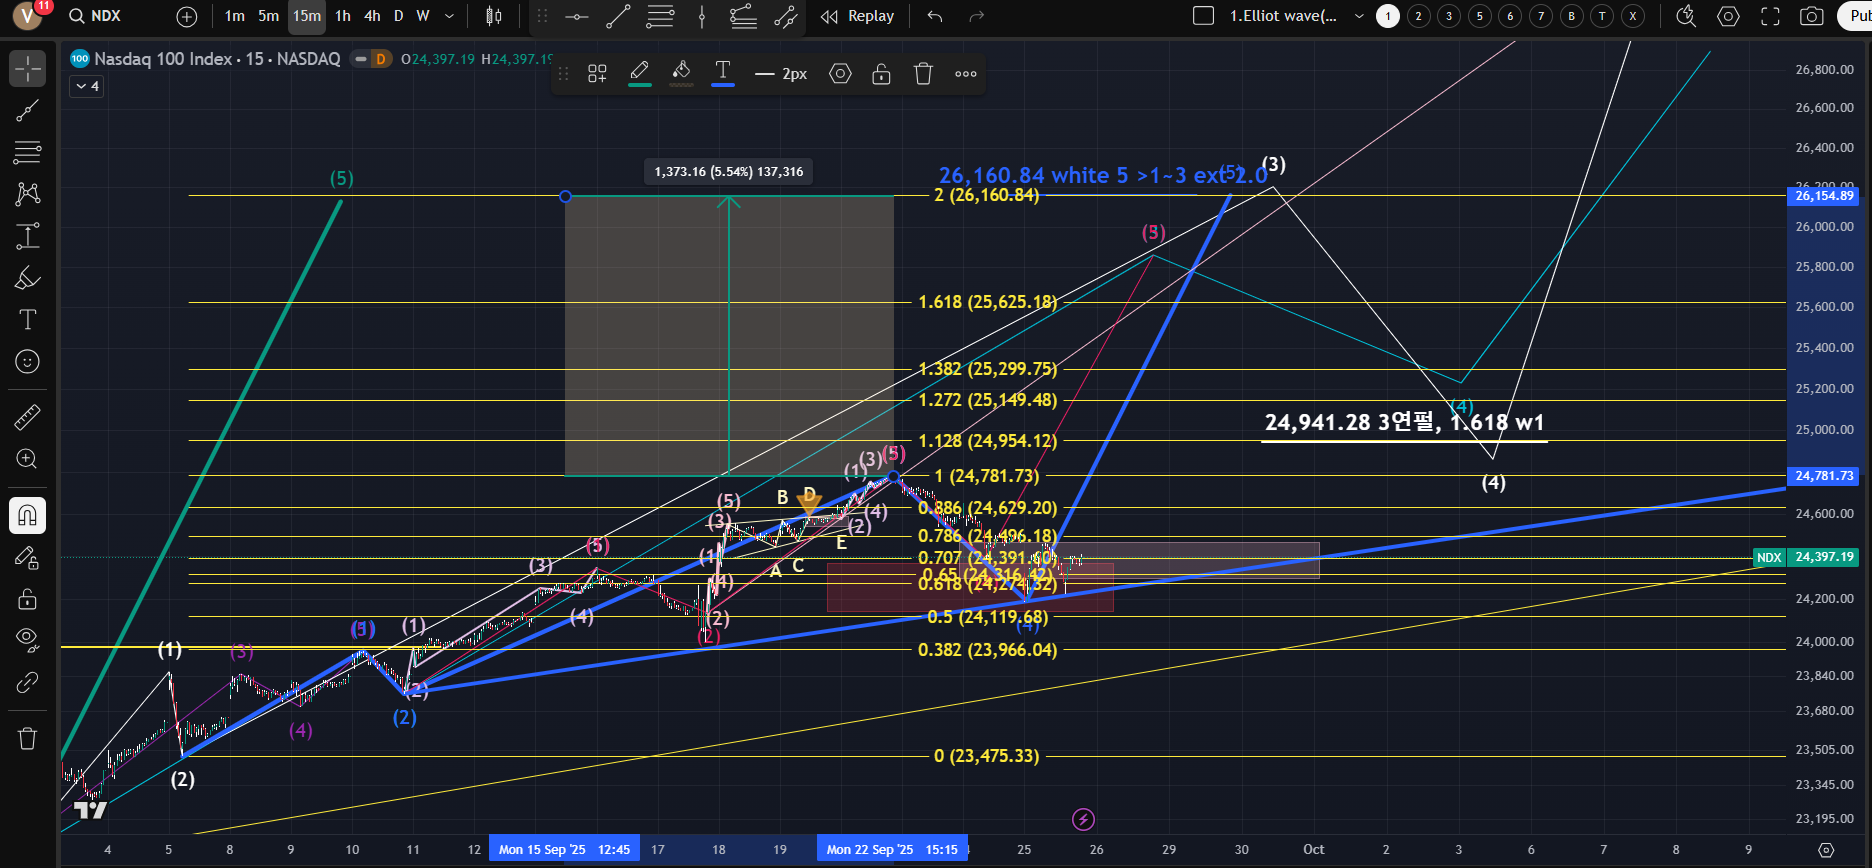Viewport: 1872px width, 868px height.
Task: Expand the timeframe interval dropdown chevron
Action: [x=449, y=16]
